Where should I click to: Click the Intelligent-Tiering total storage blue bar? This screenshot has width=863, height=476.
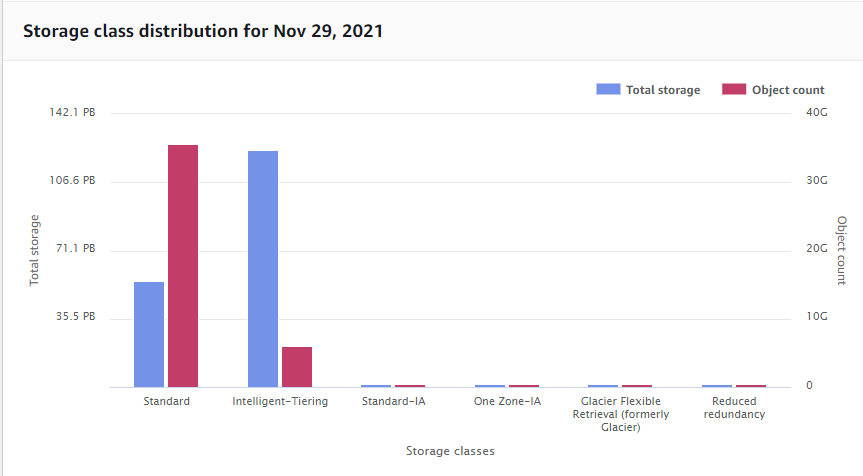tap(263, 269)
